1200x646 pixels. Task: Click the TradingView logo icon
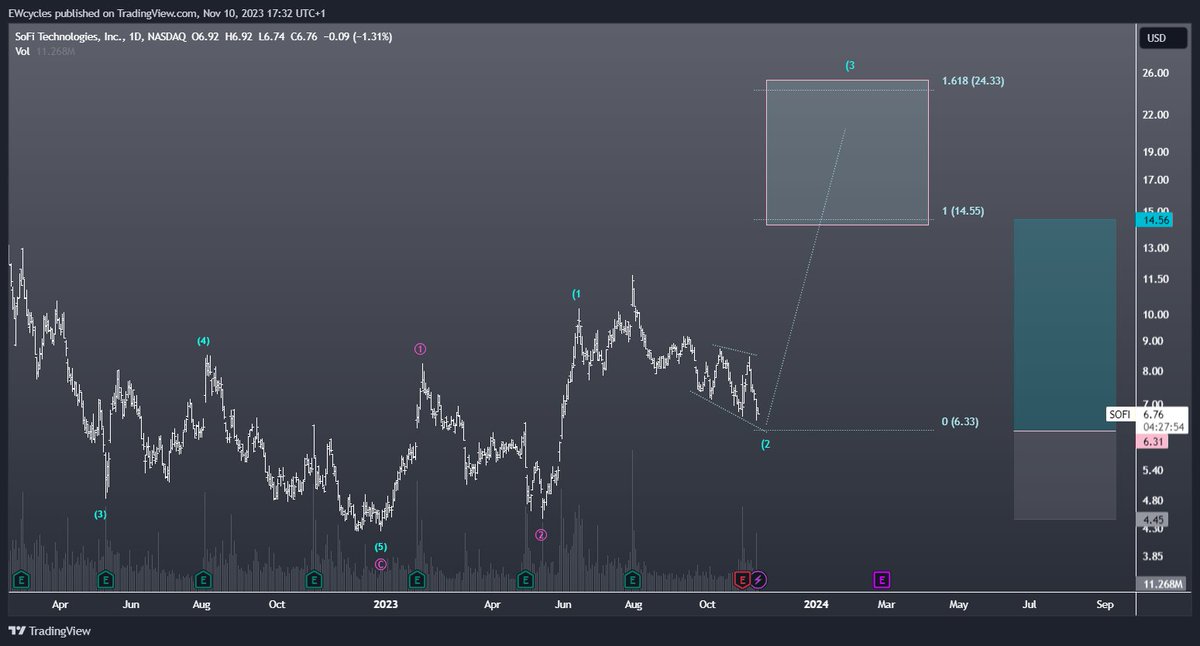click(16, 631)
